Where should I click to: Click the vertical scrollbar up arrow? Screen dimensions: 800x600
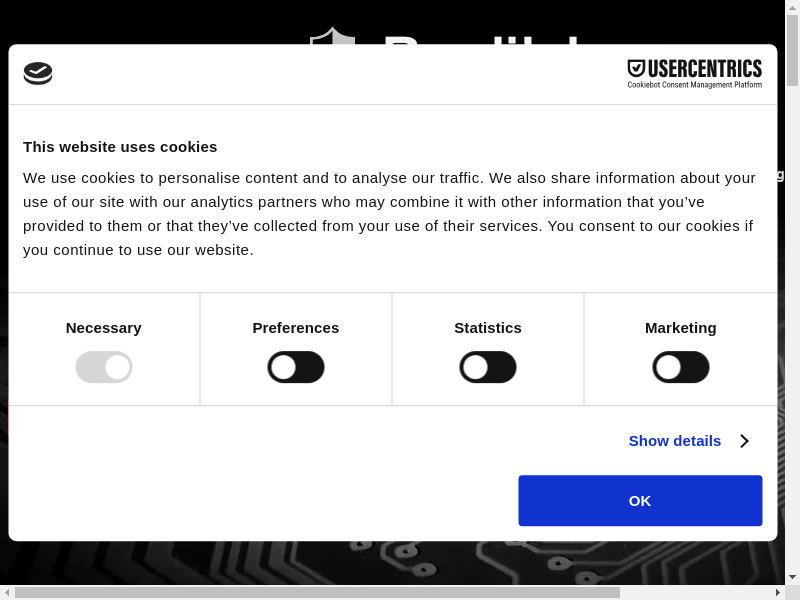click(792, 7)
